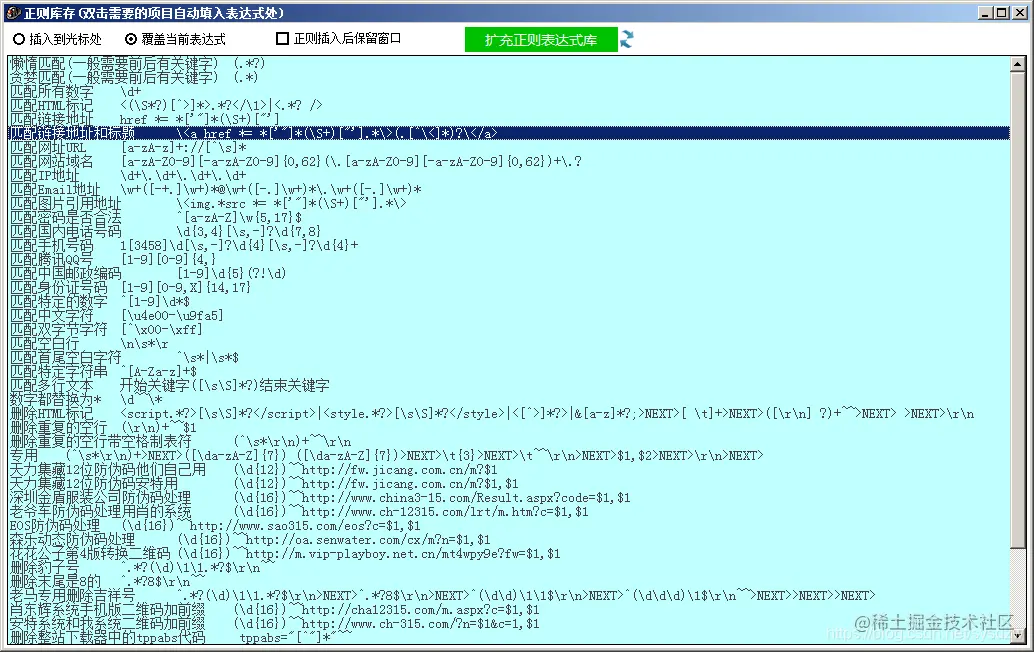This screenshot has height=652, width=1034.
Task: Select the highlighted 匹配链接地址和标题 row
Action: (509, 133)
